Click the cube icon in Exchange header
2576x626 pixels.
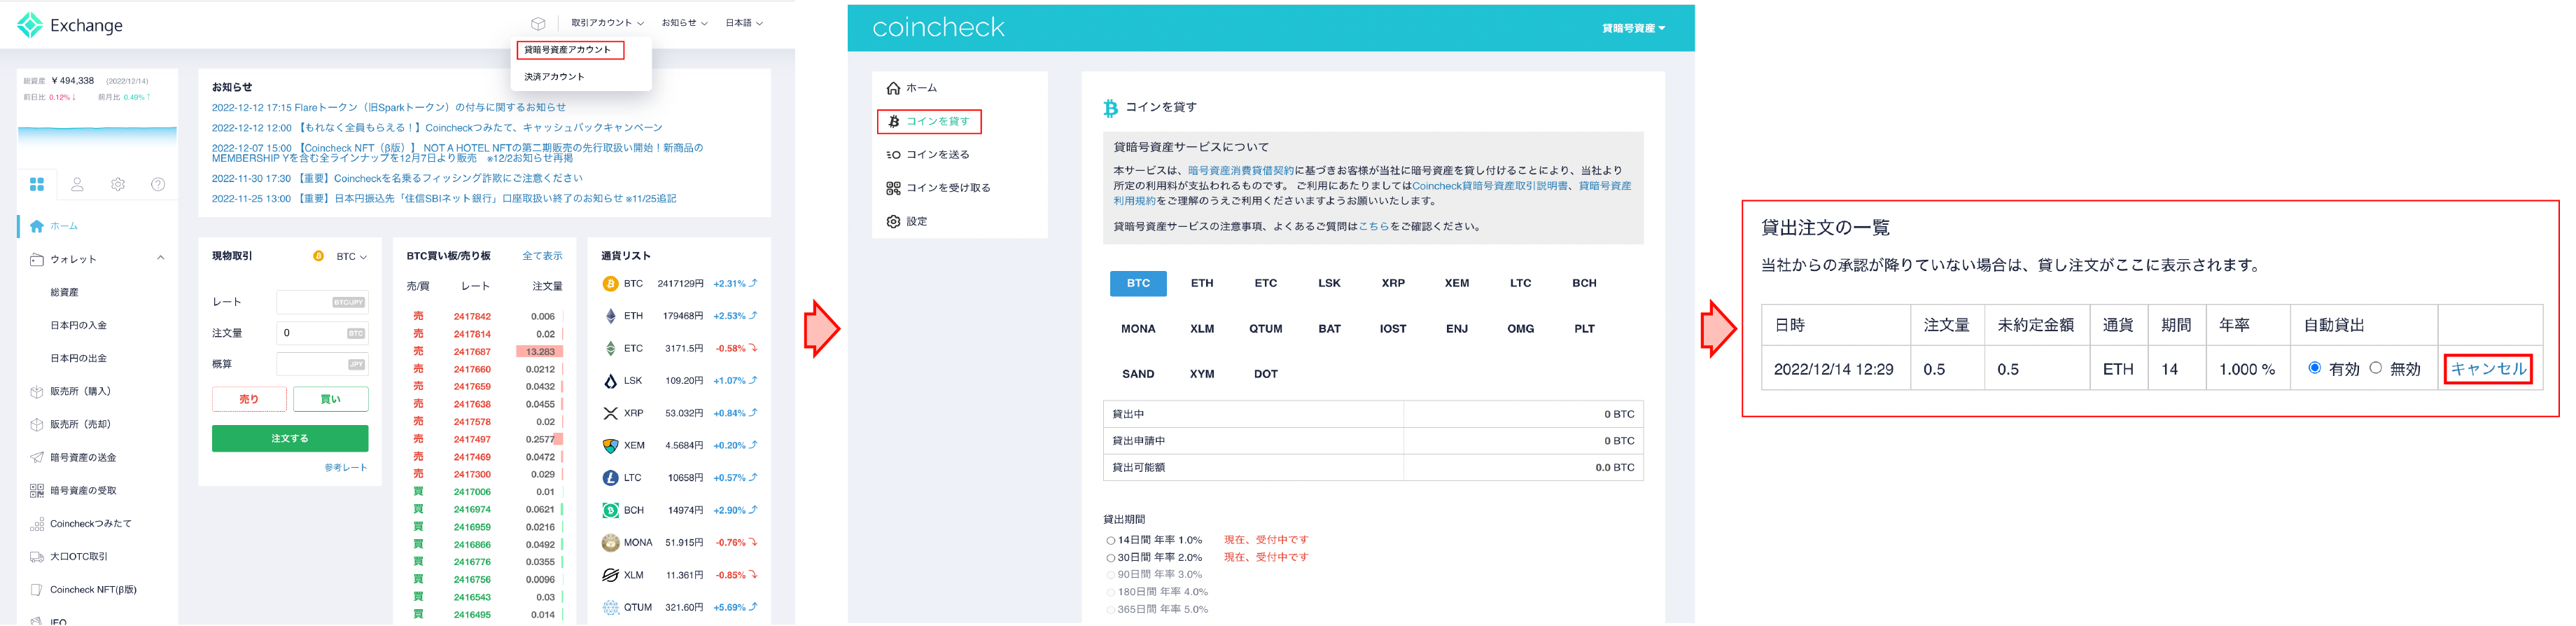pyautogui.click(x=538, y=23)
